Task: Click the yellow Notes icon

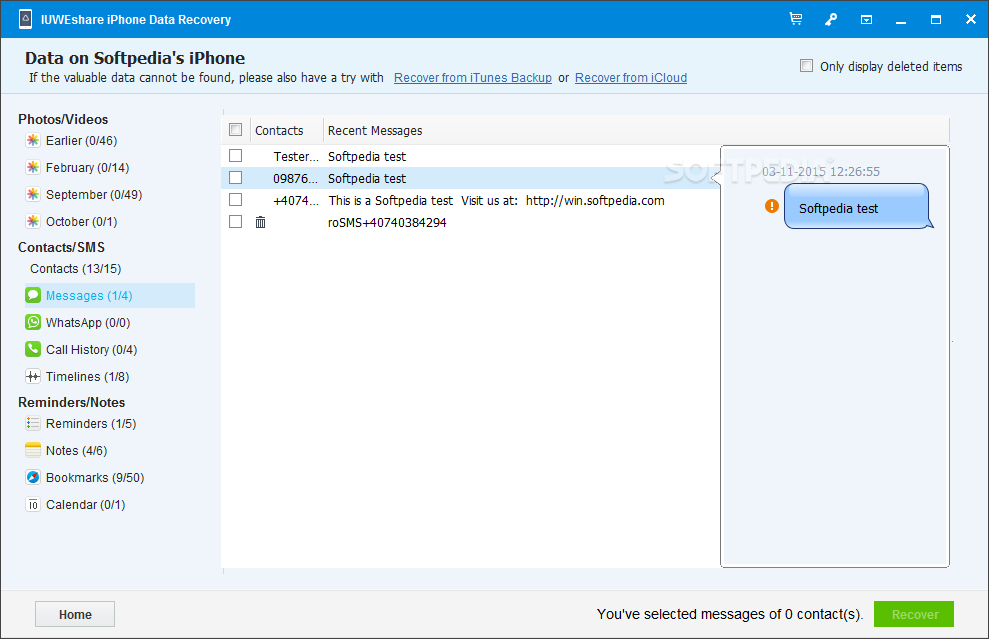Action: point(33,450)
